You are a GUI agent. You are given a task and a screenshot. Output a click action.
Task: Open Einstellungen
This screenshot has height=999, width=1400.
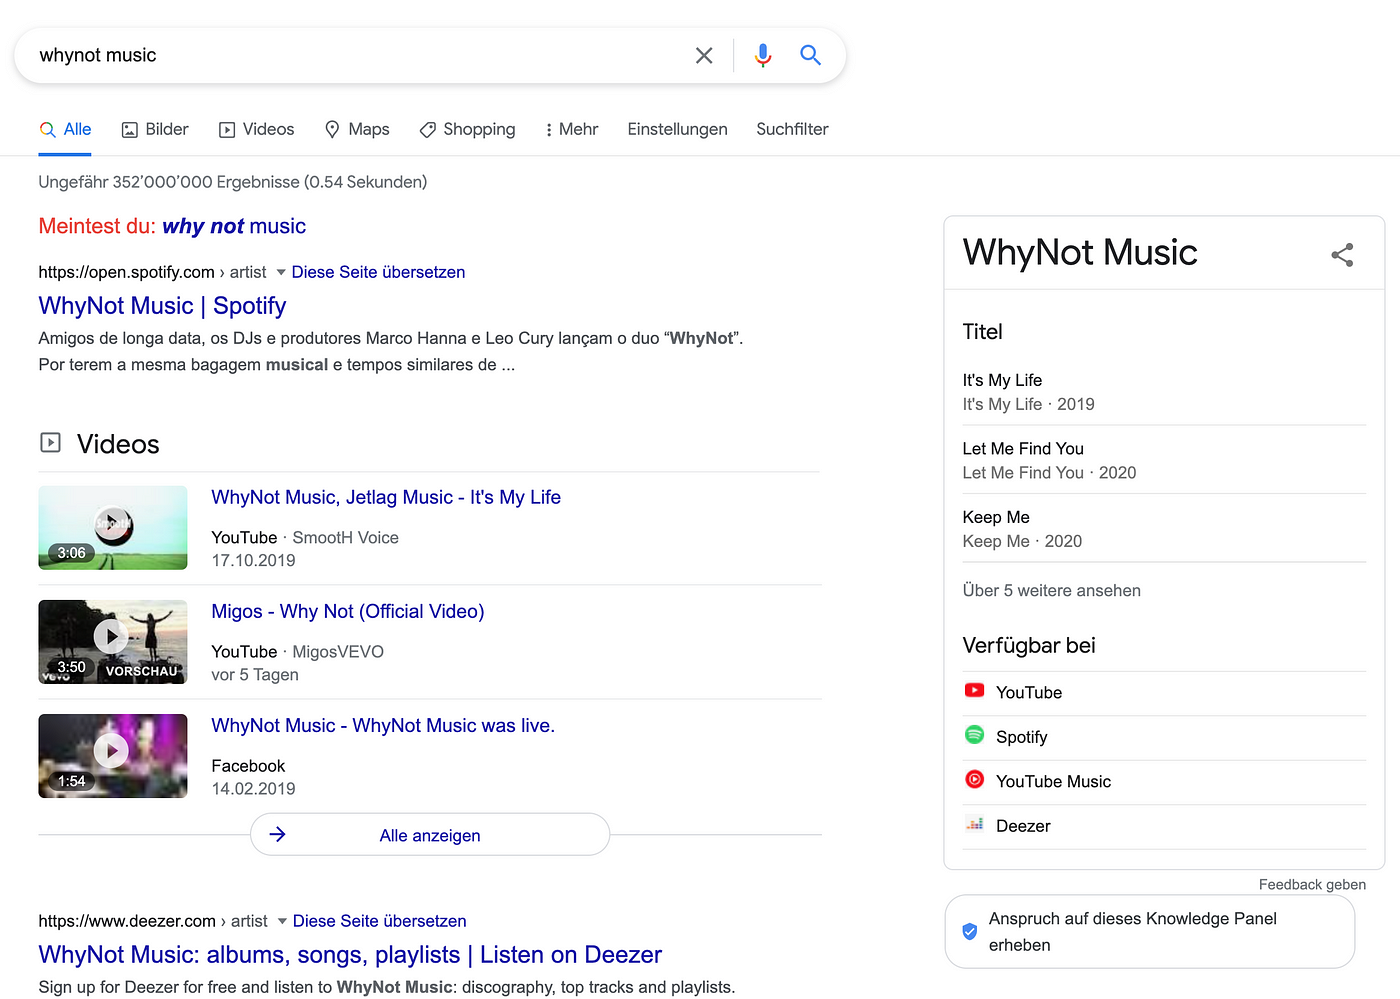point(677,129)
